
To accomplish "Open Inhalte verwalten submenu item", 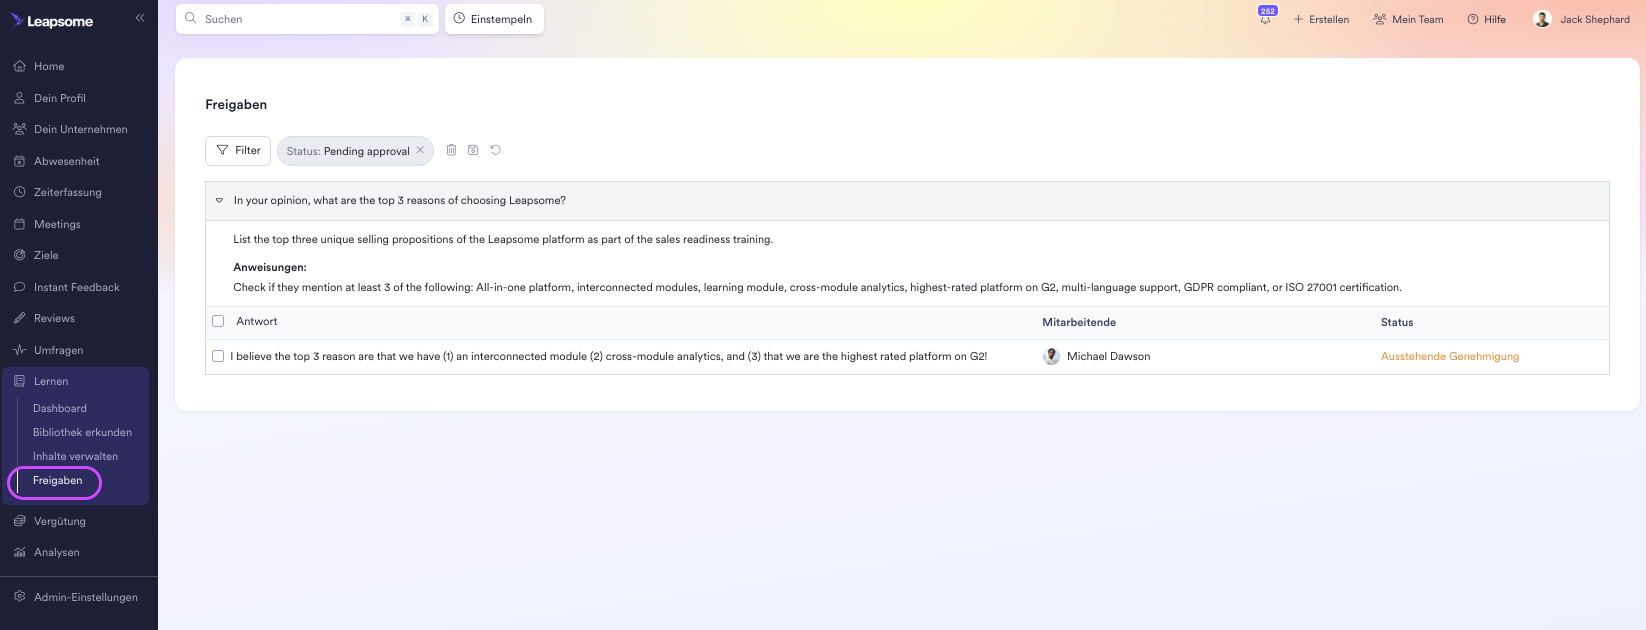I will (75, 456).
